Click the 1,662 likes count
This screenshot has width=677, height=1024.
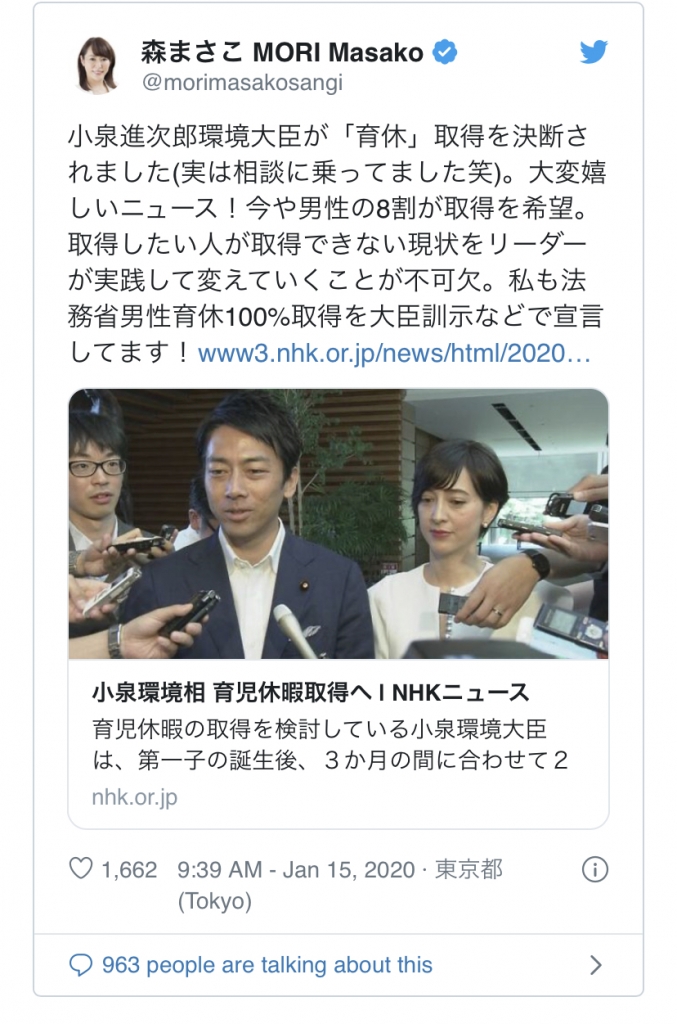(x=129, y=869)
